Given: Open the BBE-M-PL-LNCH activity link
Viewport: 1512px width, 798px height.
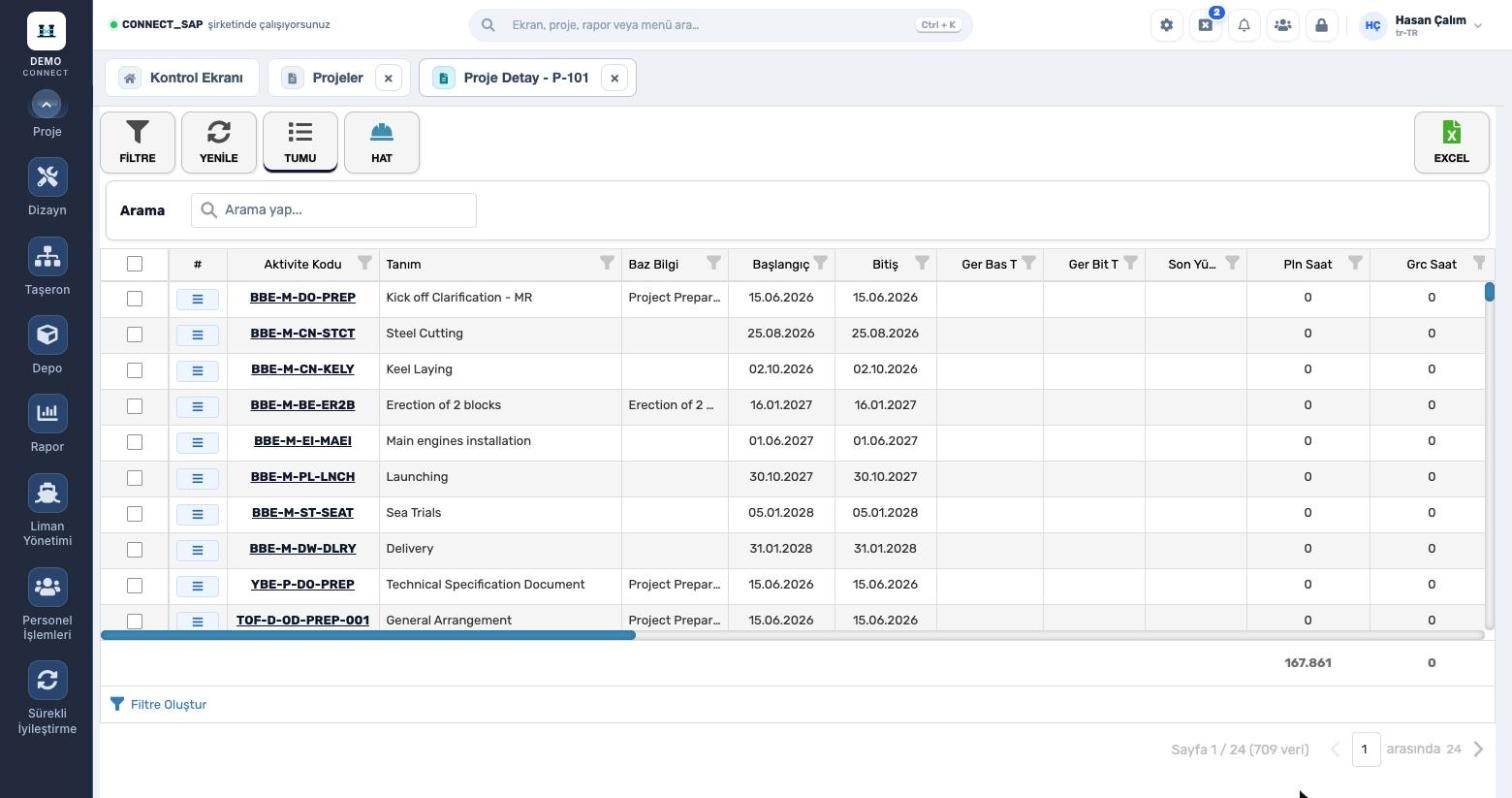Looking at the screenshot, I should (303, 477).
